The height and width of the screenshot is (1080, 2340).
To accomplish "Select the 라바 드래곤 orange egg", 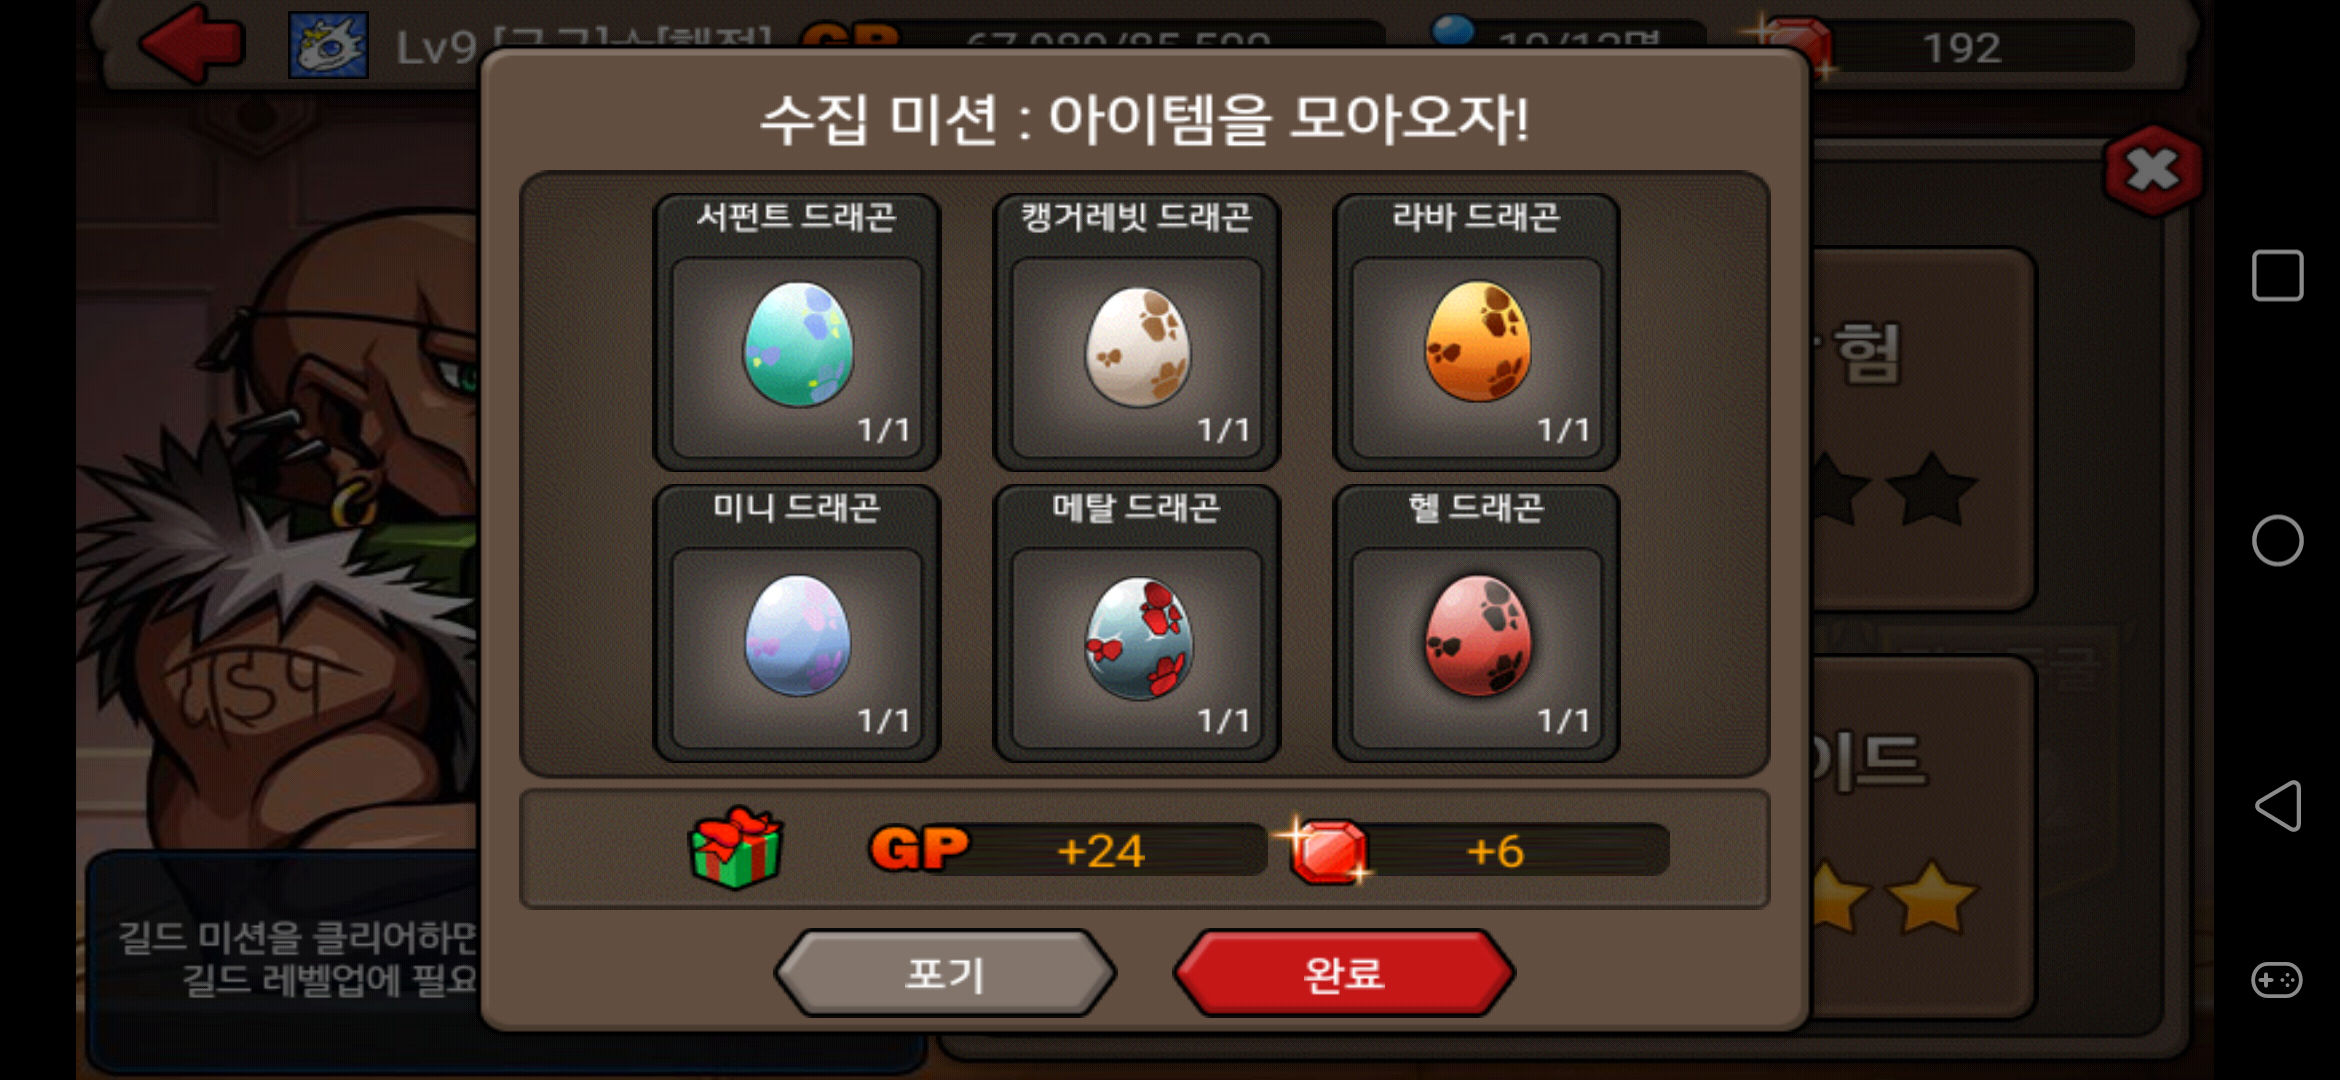I will (1477, 342).
